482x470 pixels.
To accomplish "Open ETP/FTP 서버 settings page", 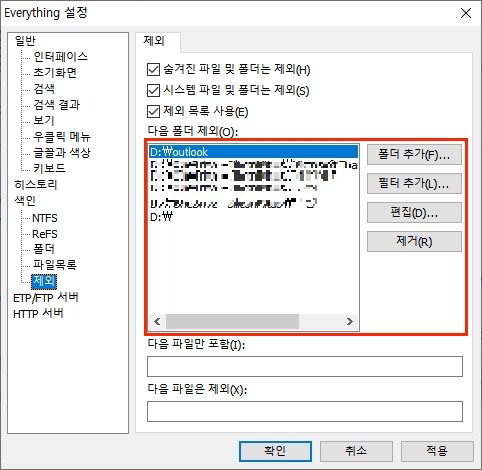I will pos(46,298).
